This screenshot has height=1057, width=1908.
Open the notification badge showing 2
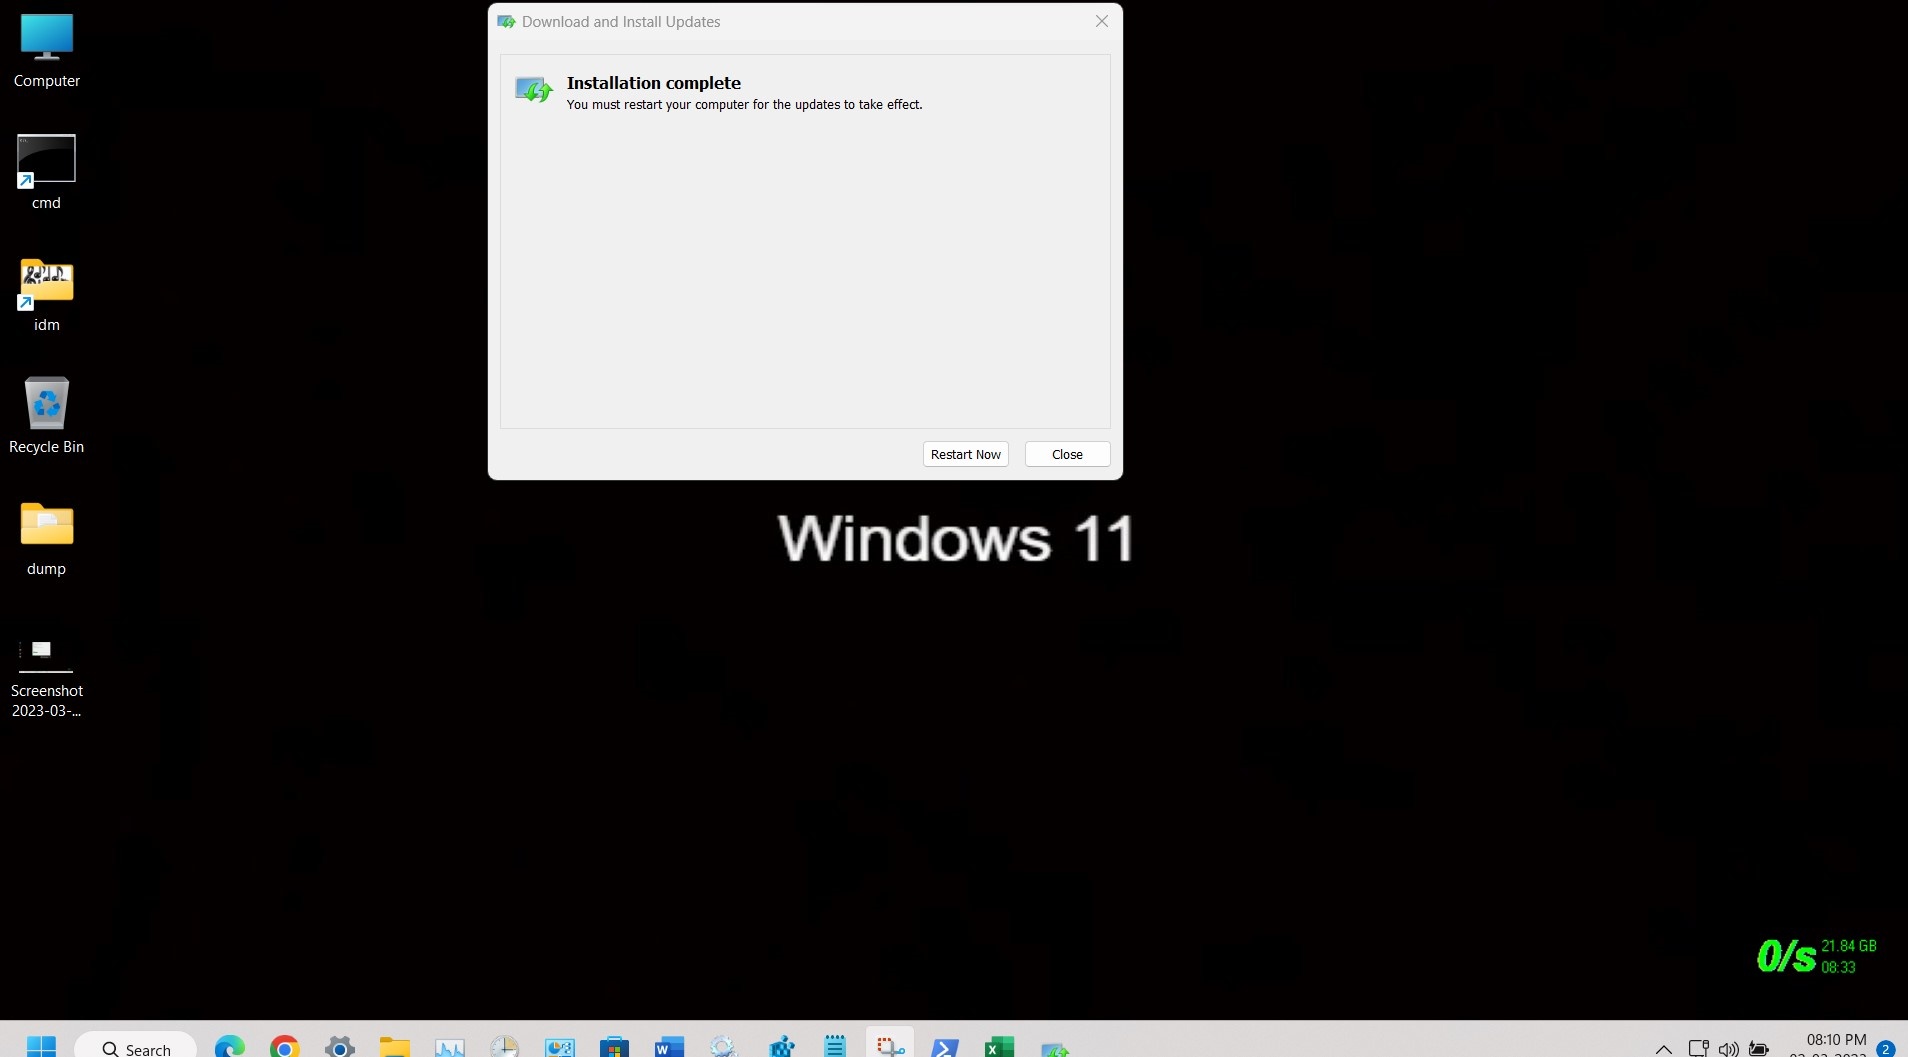(x=1886, y=1049)
